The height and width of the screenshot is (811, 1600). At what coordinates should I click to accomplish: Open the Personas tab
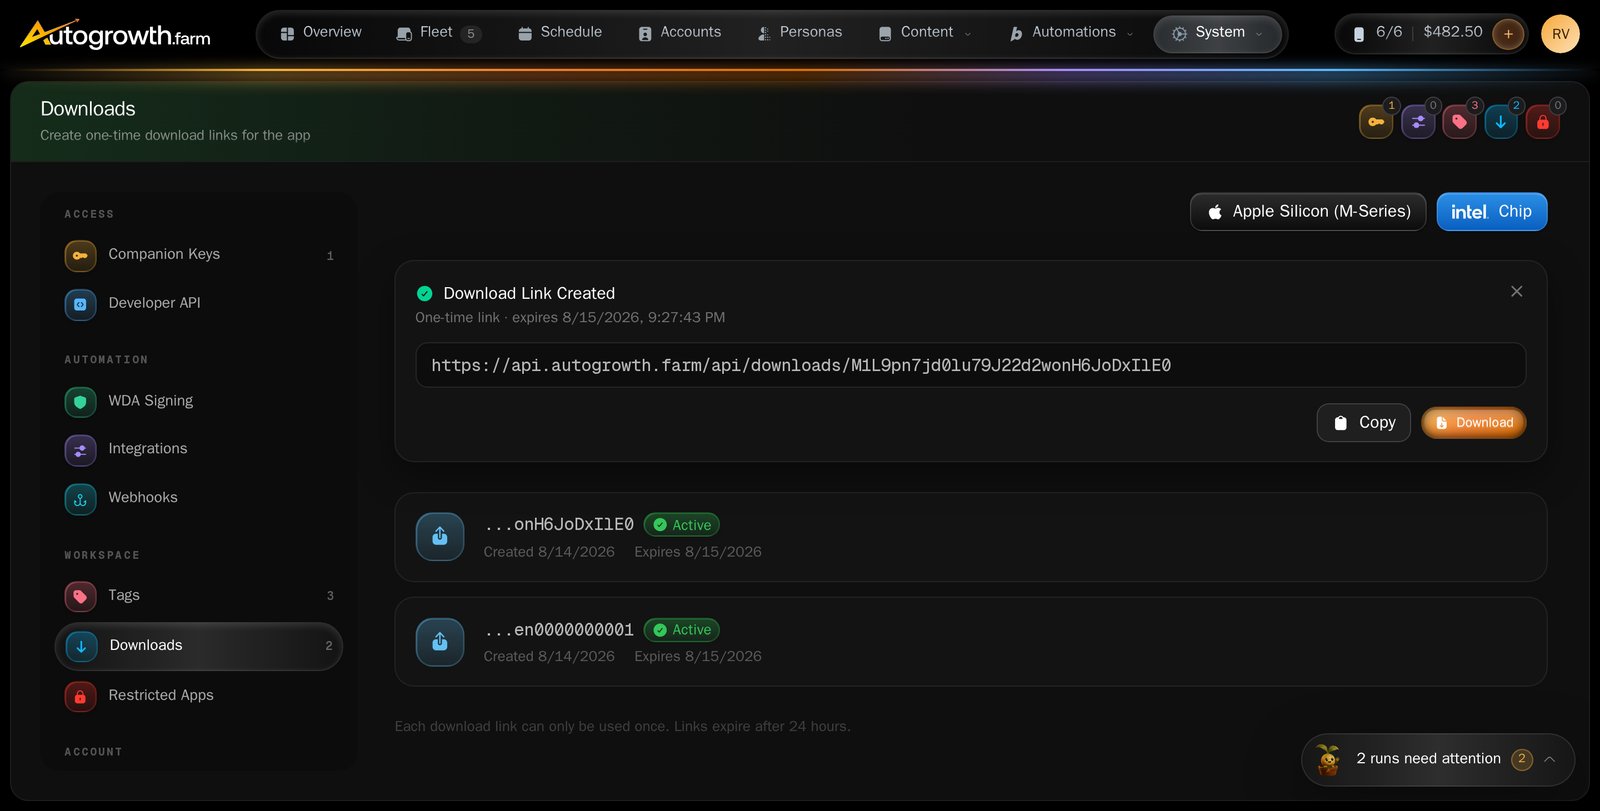[x=799, y=33]
